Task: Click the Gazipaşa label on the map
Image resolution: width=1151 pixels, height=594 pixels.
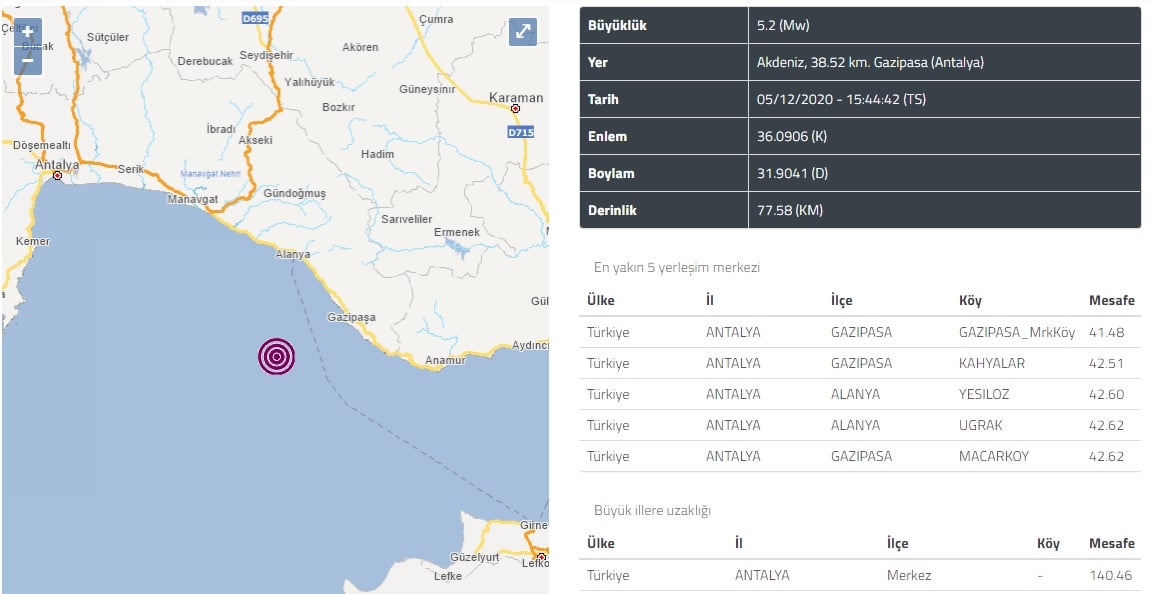Action: pos(351,317)
